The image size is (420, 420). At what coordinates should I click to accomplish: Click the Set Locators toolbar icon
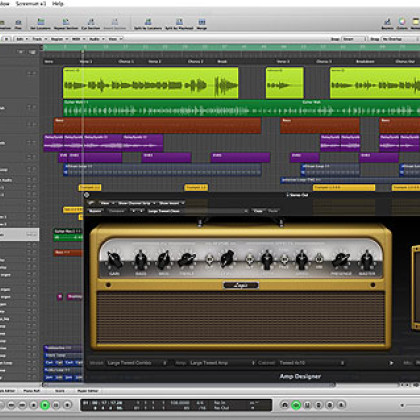[x=41, y=24]
